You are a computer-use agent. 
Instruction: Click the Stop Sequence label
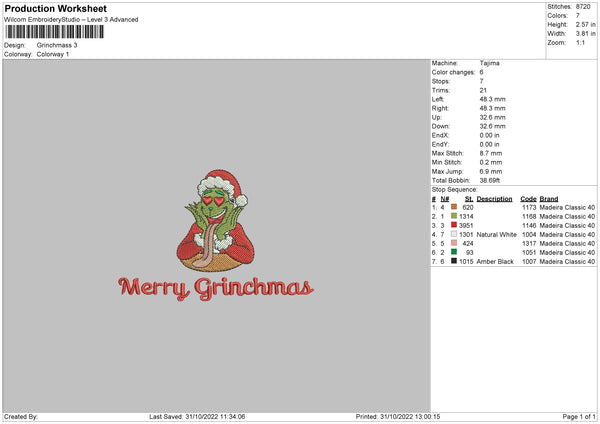coord(454,190)
